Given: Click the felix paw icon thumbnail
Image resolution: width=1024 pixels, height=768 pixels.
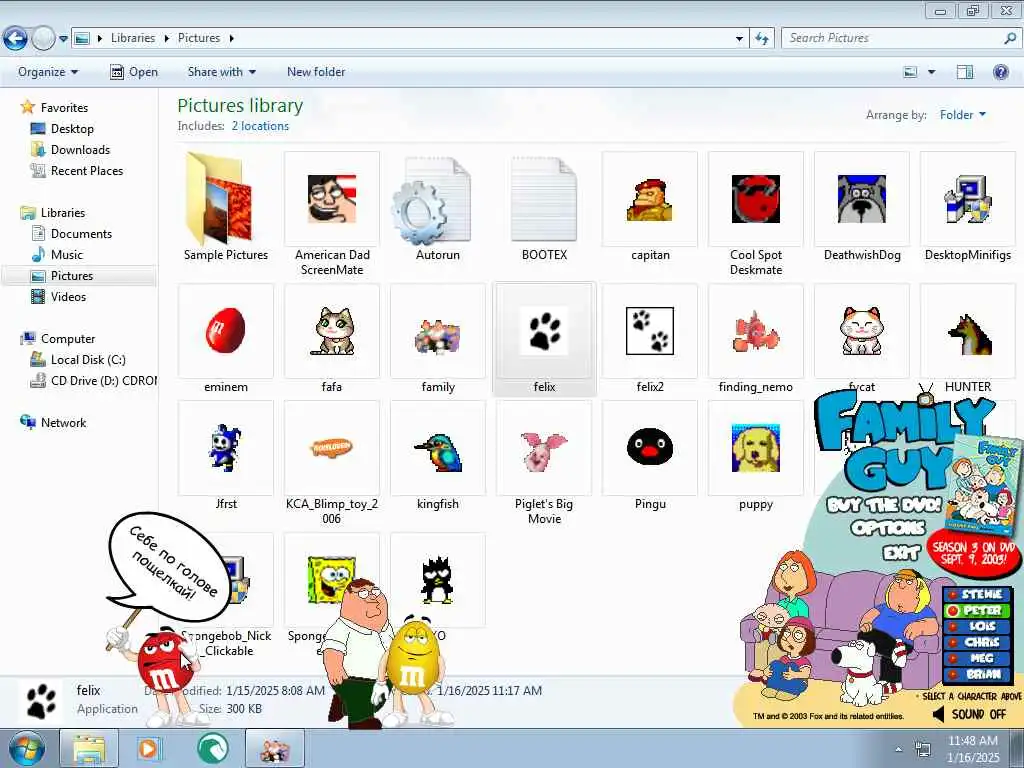Looking at the screenshot, I should pos(544,330).
